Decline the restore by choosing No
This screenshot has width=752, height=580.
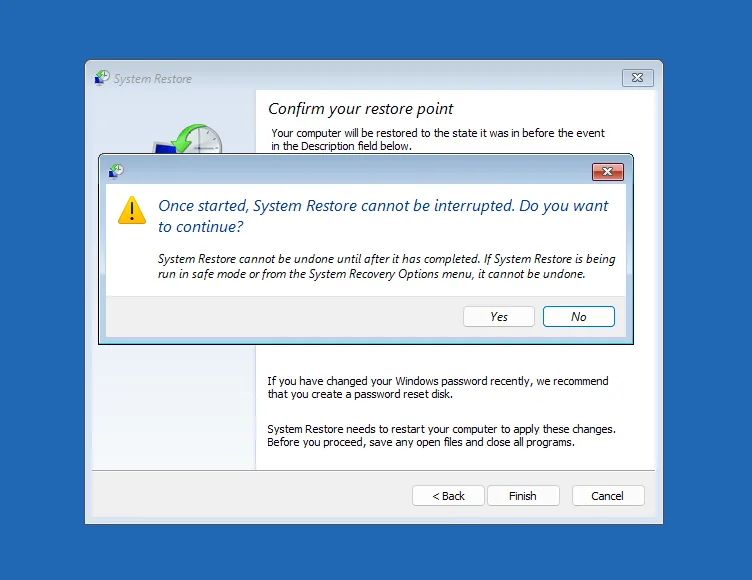pos(578,317)
